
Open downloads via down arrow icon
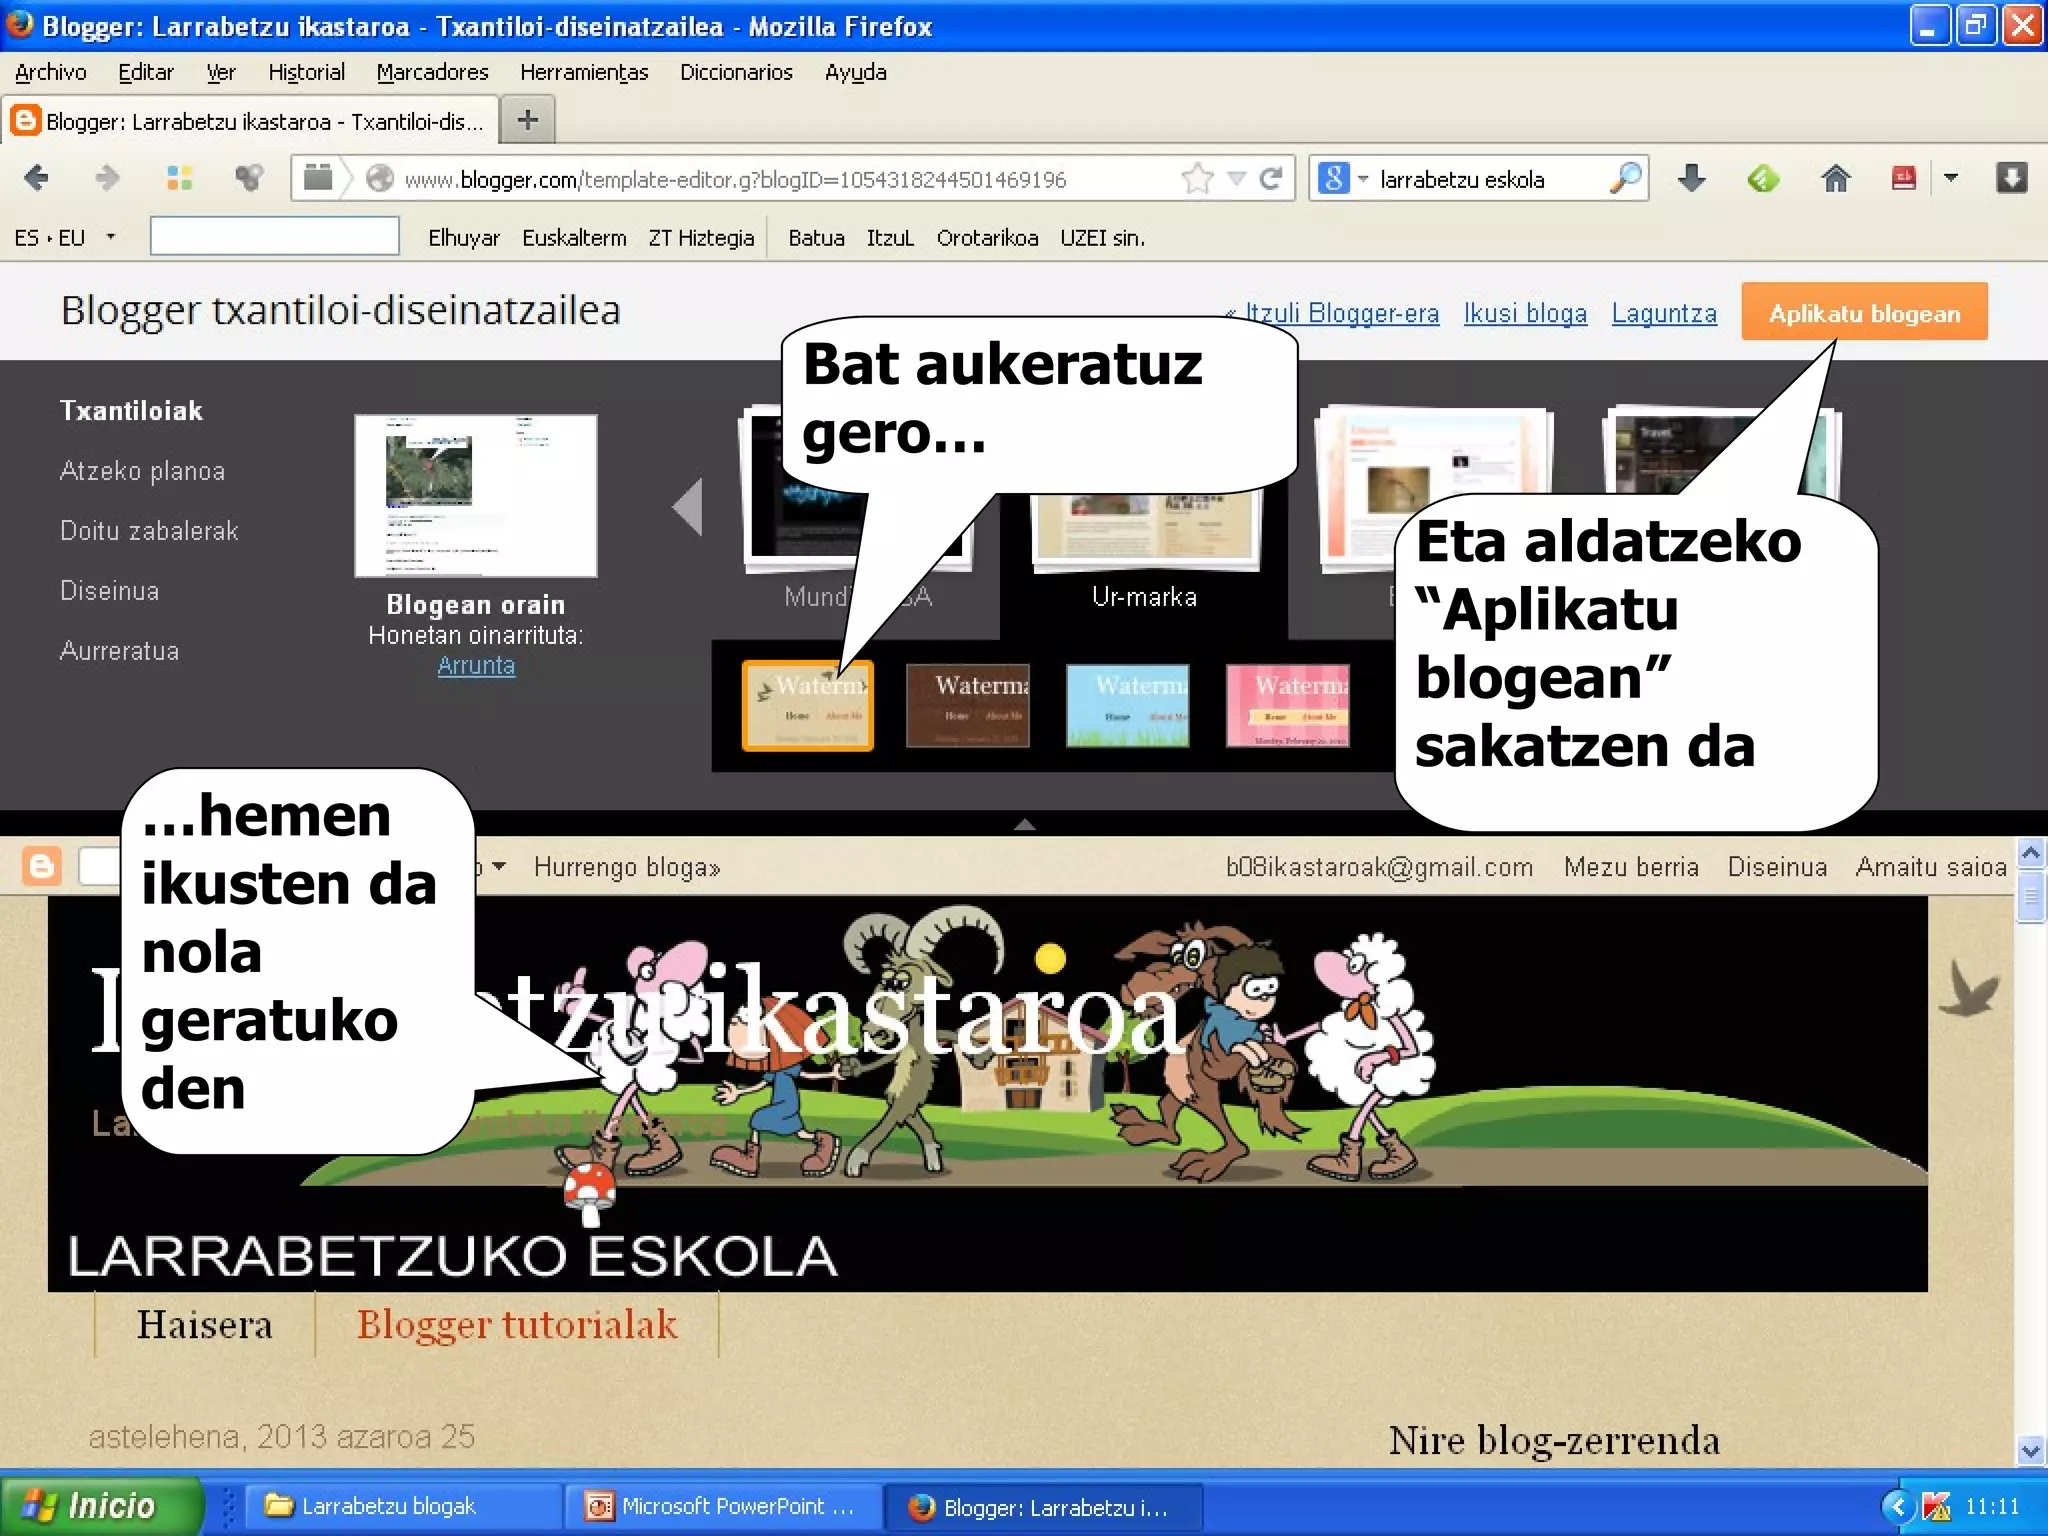(x=1691, y=178)
